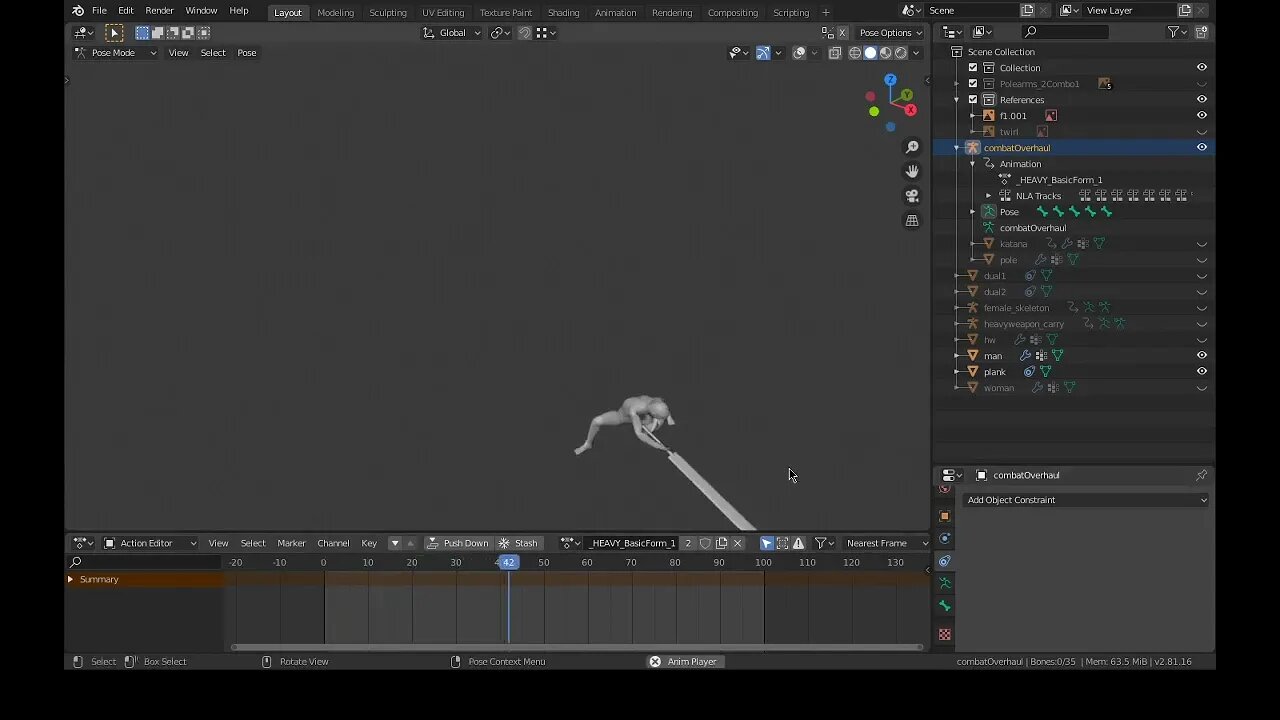The height and width of the screenshot is (720, 1280).
Task: Show the woman object via eye icon
Action: 1202,388
